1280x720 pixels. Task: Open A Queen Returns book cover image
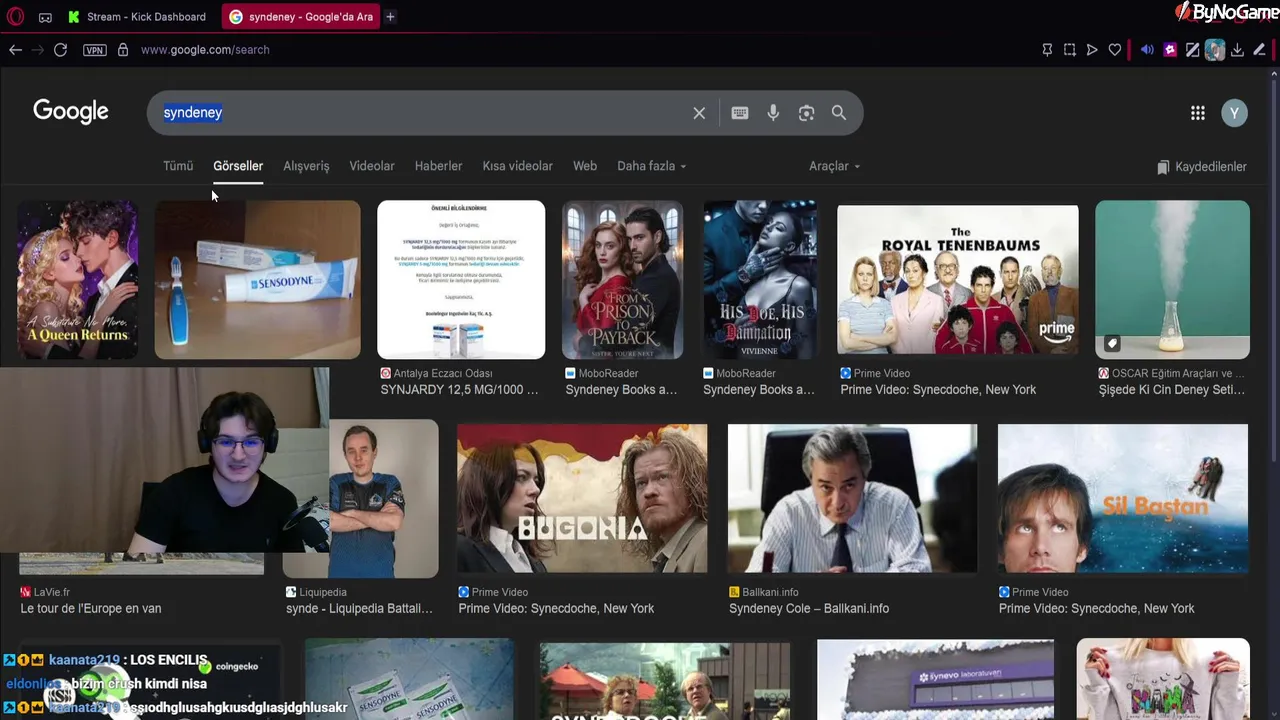78,280
